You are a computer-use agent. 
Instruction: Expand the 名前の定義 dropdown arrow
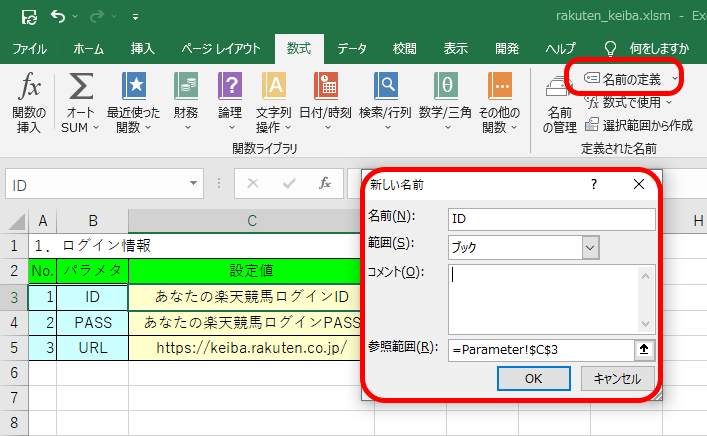[675, 79]
